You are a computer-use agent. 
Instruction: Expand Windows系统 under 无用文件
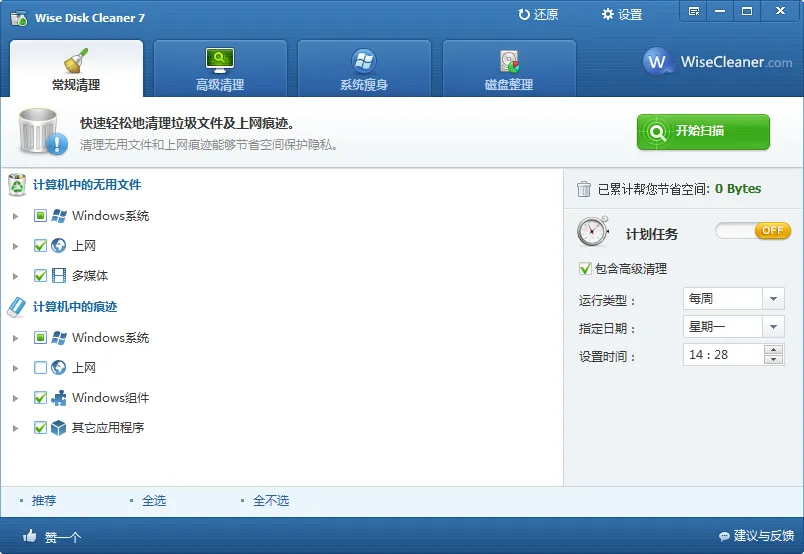15,216
